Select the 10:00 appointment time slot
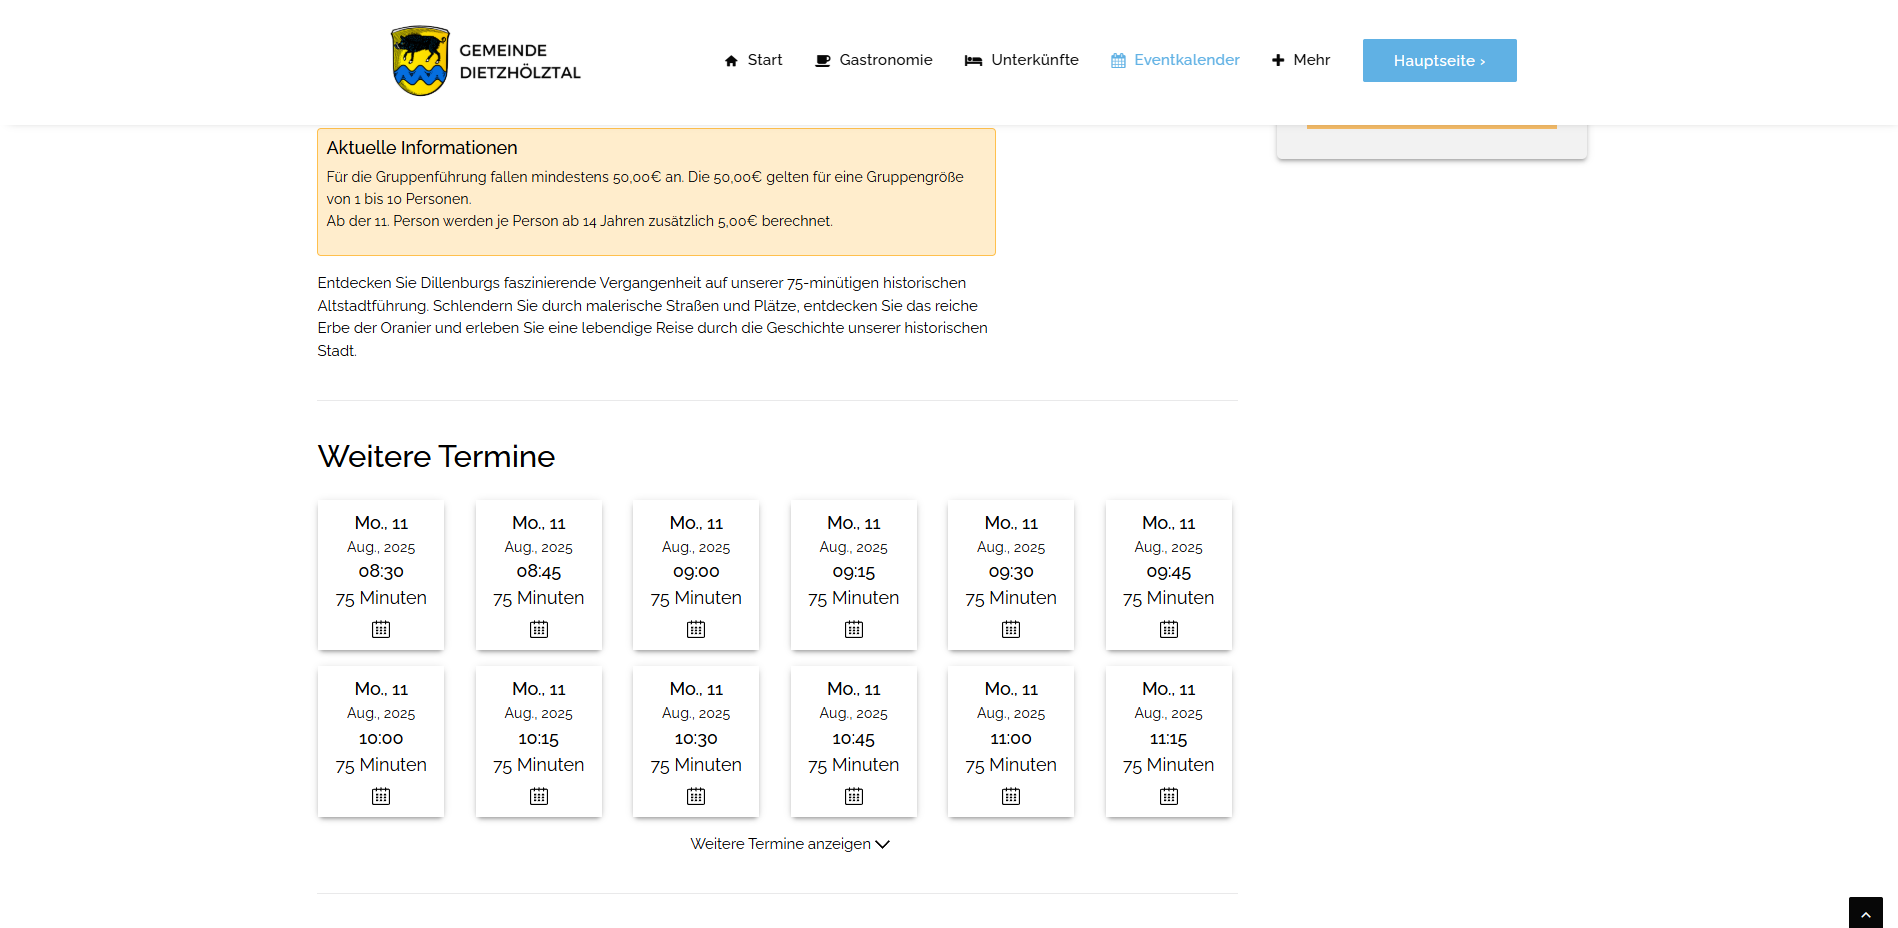This screenshot has height=928, width=1898. click(x=381, y=739)
